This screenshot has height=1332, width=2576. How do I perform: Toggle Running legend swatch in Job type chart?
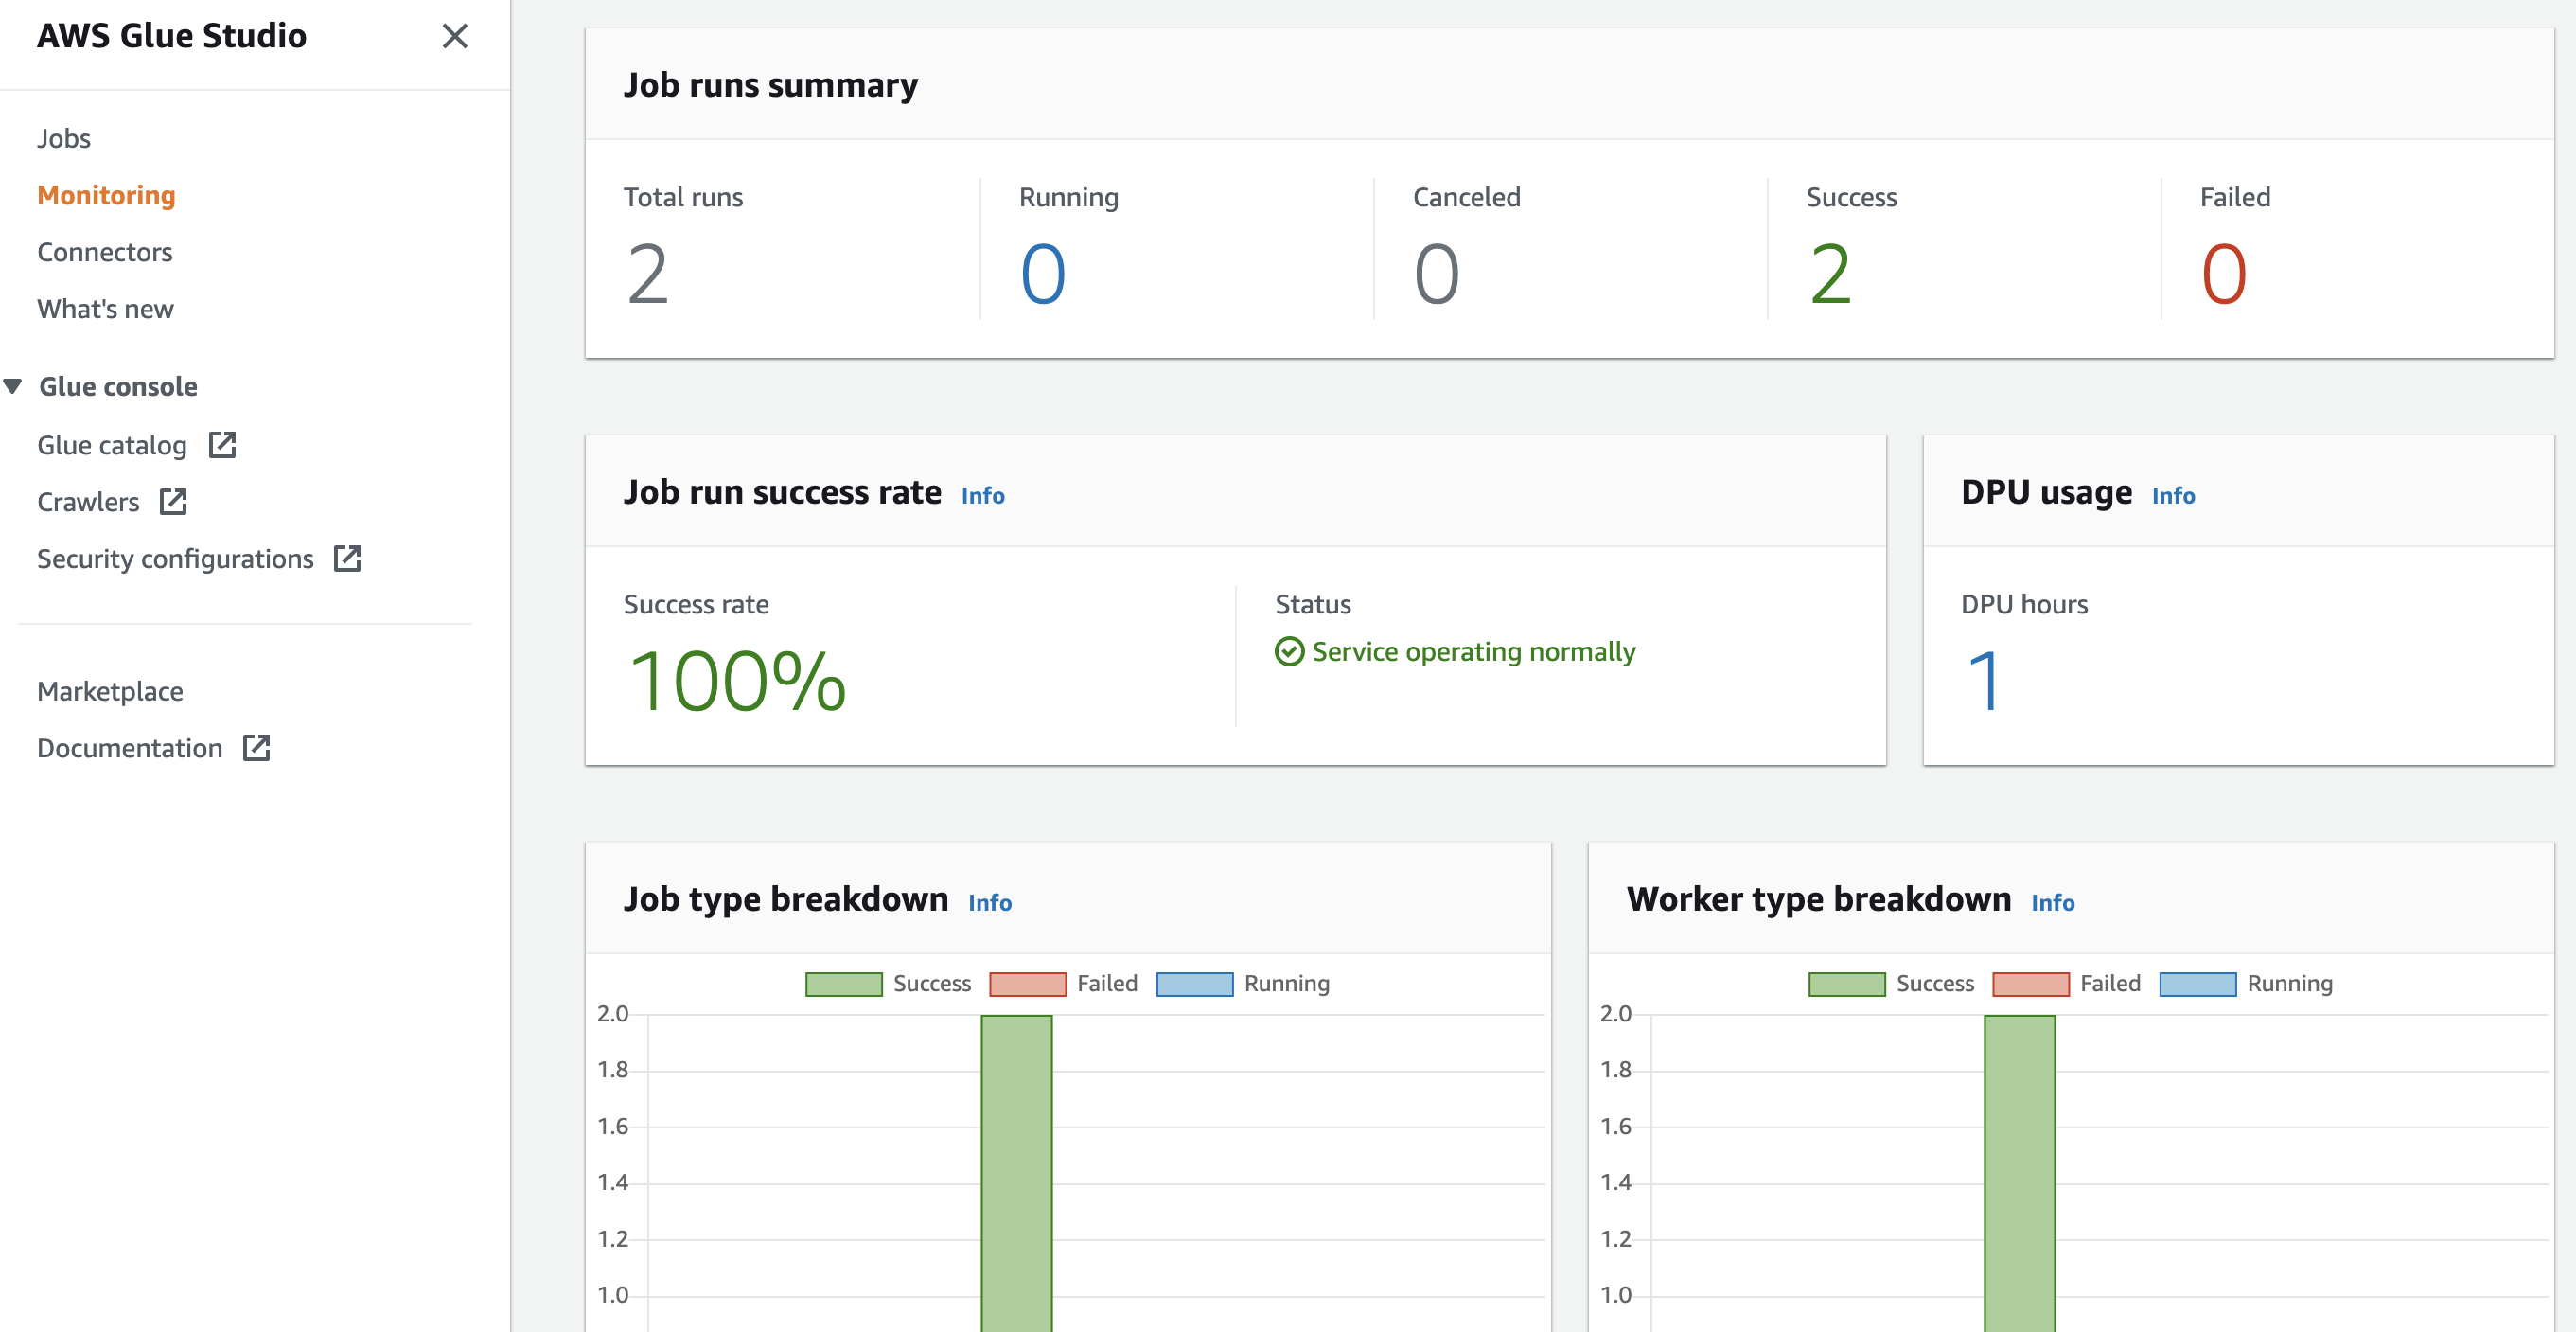point(1194,984)
